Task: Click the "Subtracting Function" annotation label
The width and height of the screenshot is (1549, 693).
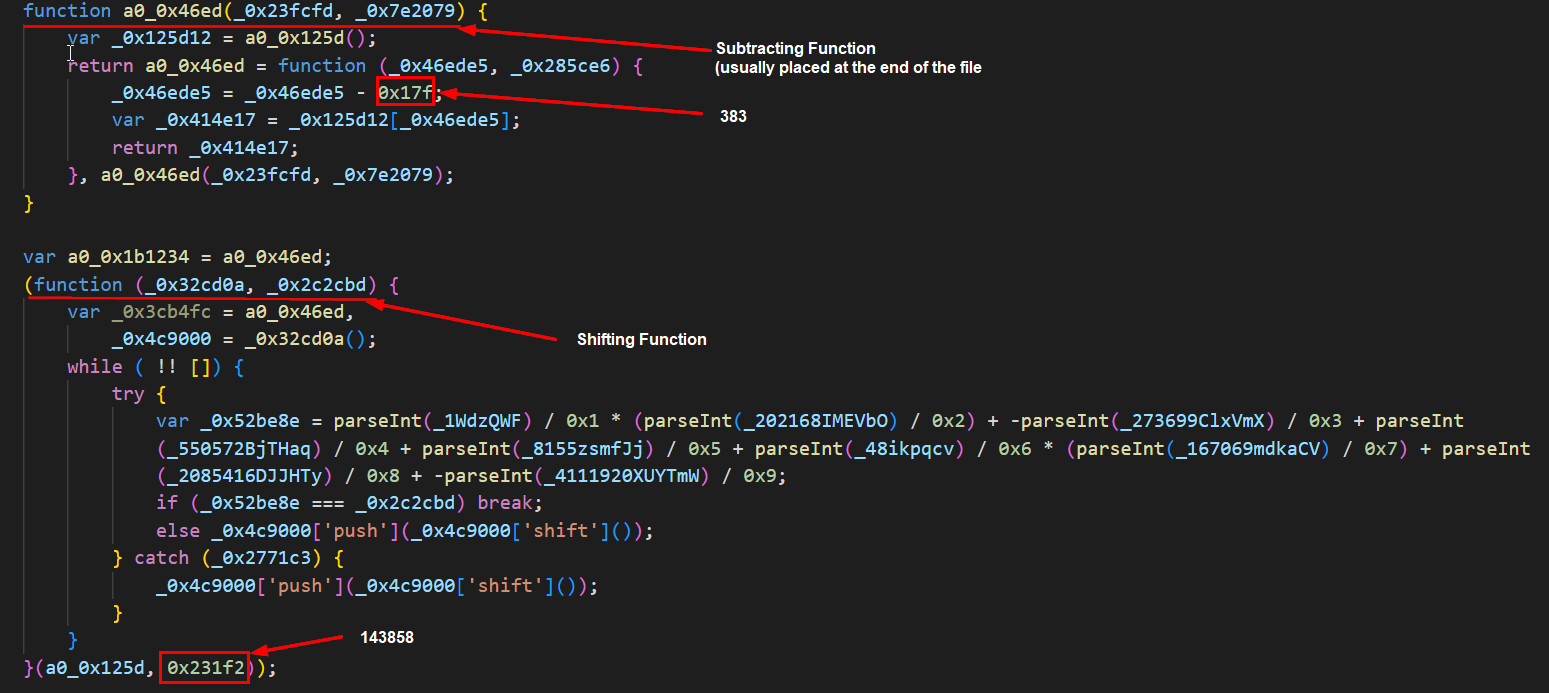Action: [x=795, y=49]
